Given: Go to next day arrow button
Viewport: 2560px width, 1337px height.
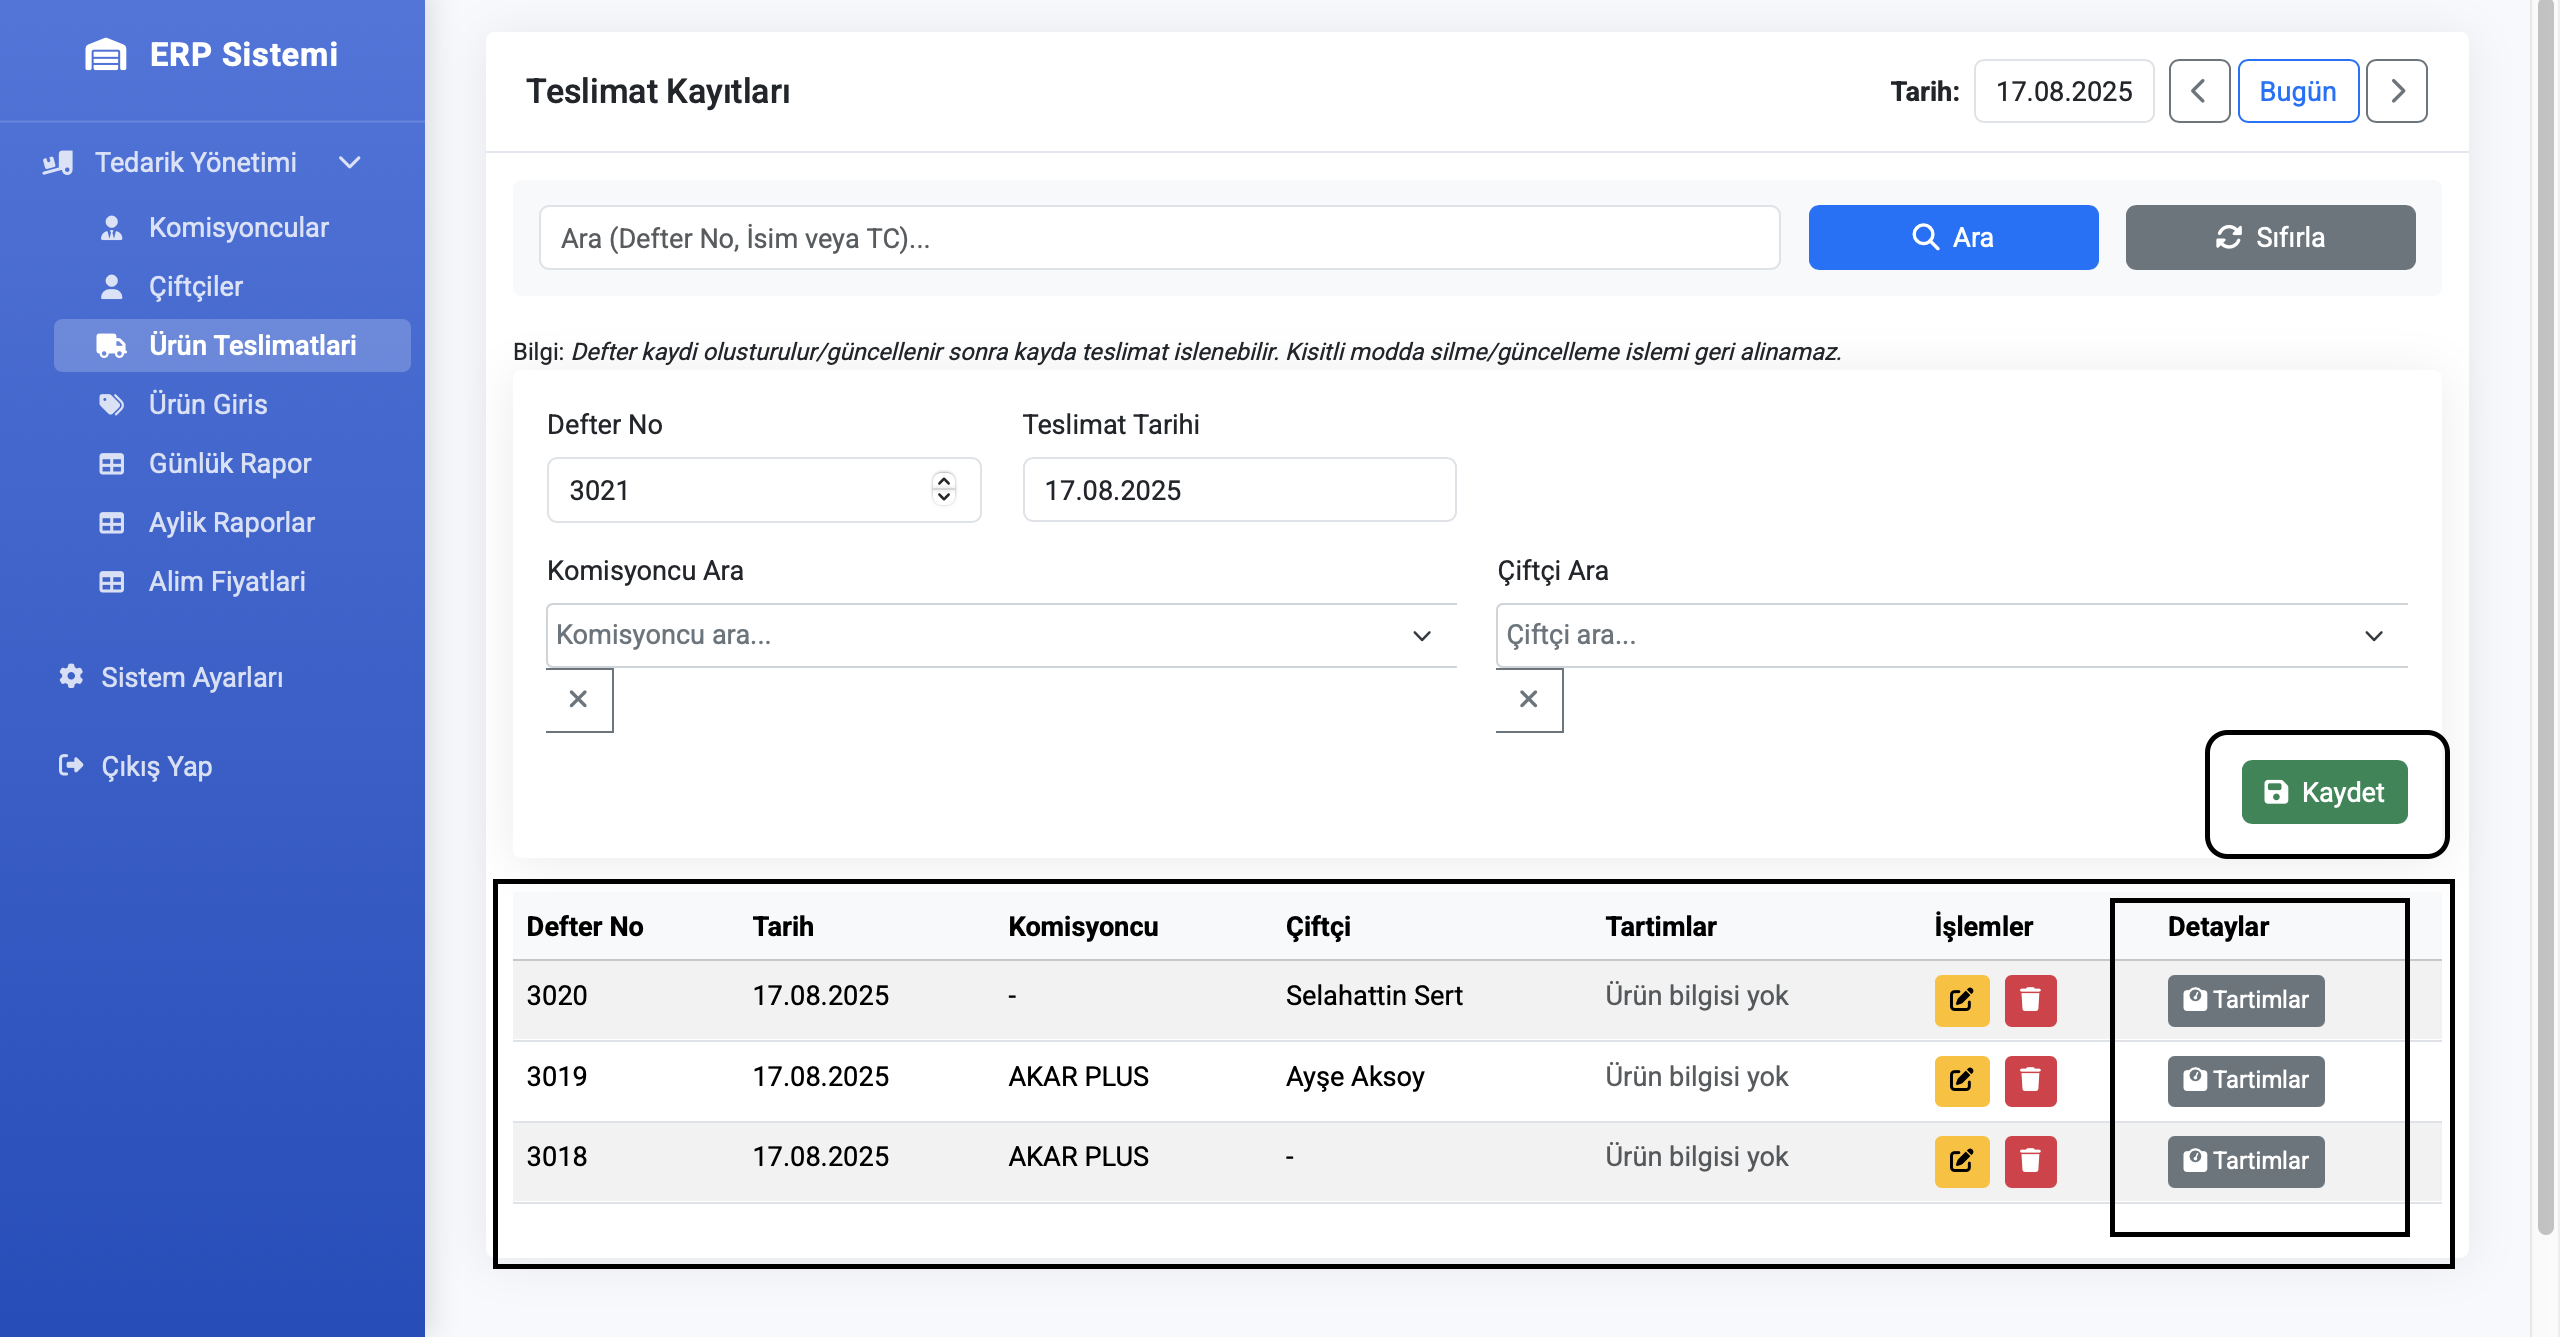Looking at the screenshot, I should 2397,91.
